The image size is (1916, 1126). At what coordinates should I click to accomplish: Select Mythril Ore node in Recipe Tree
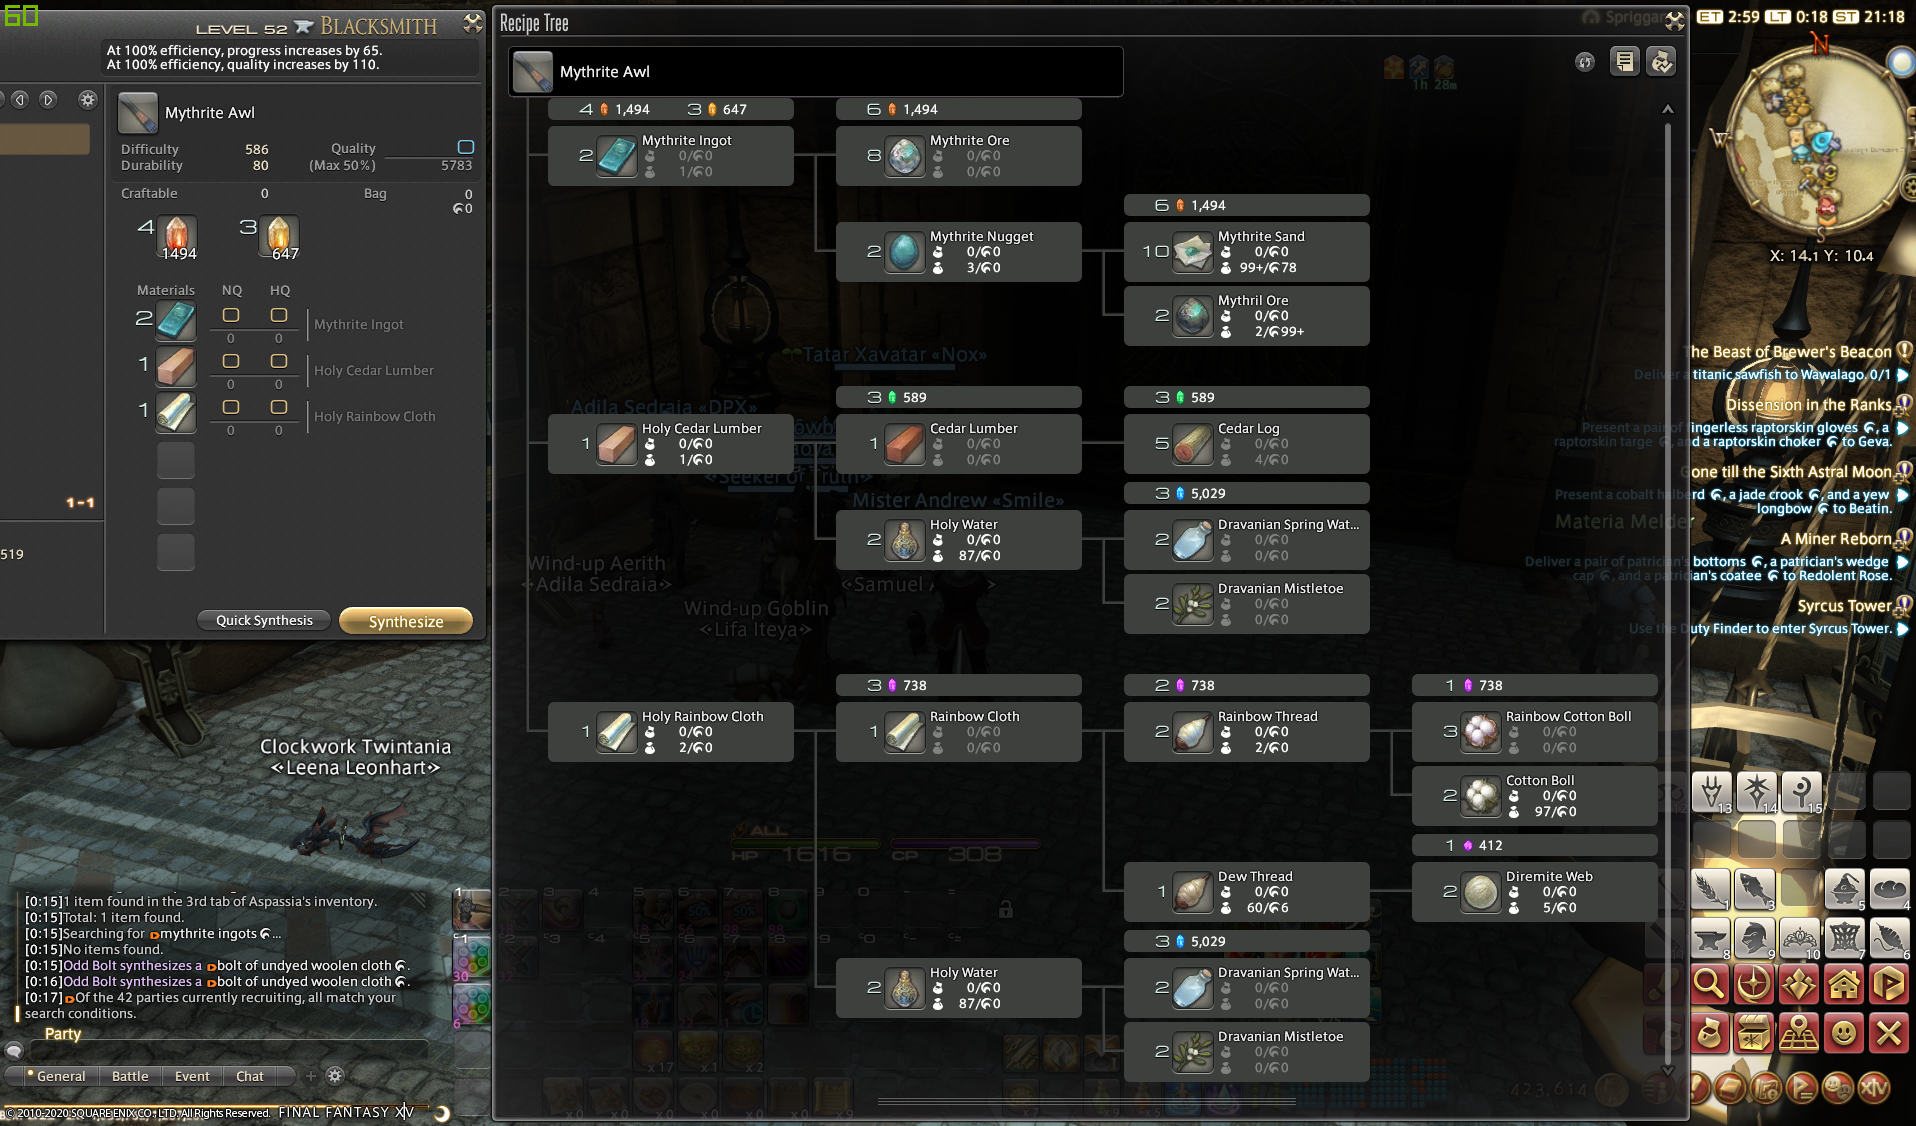click(x=1247, y=316)
